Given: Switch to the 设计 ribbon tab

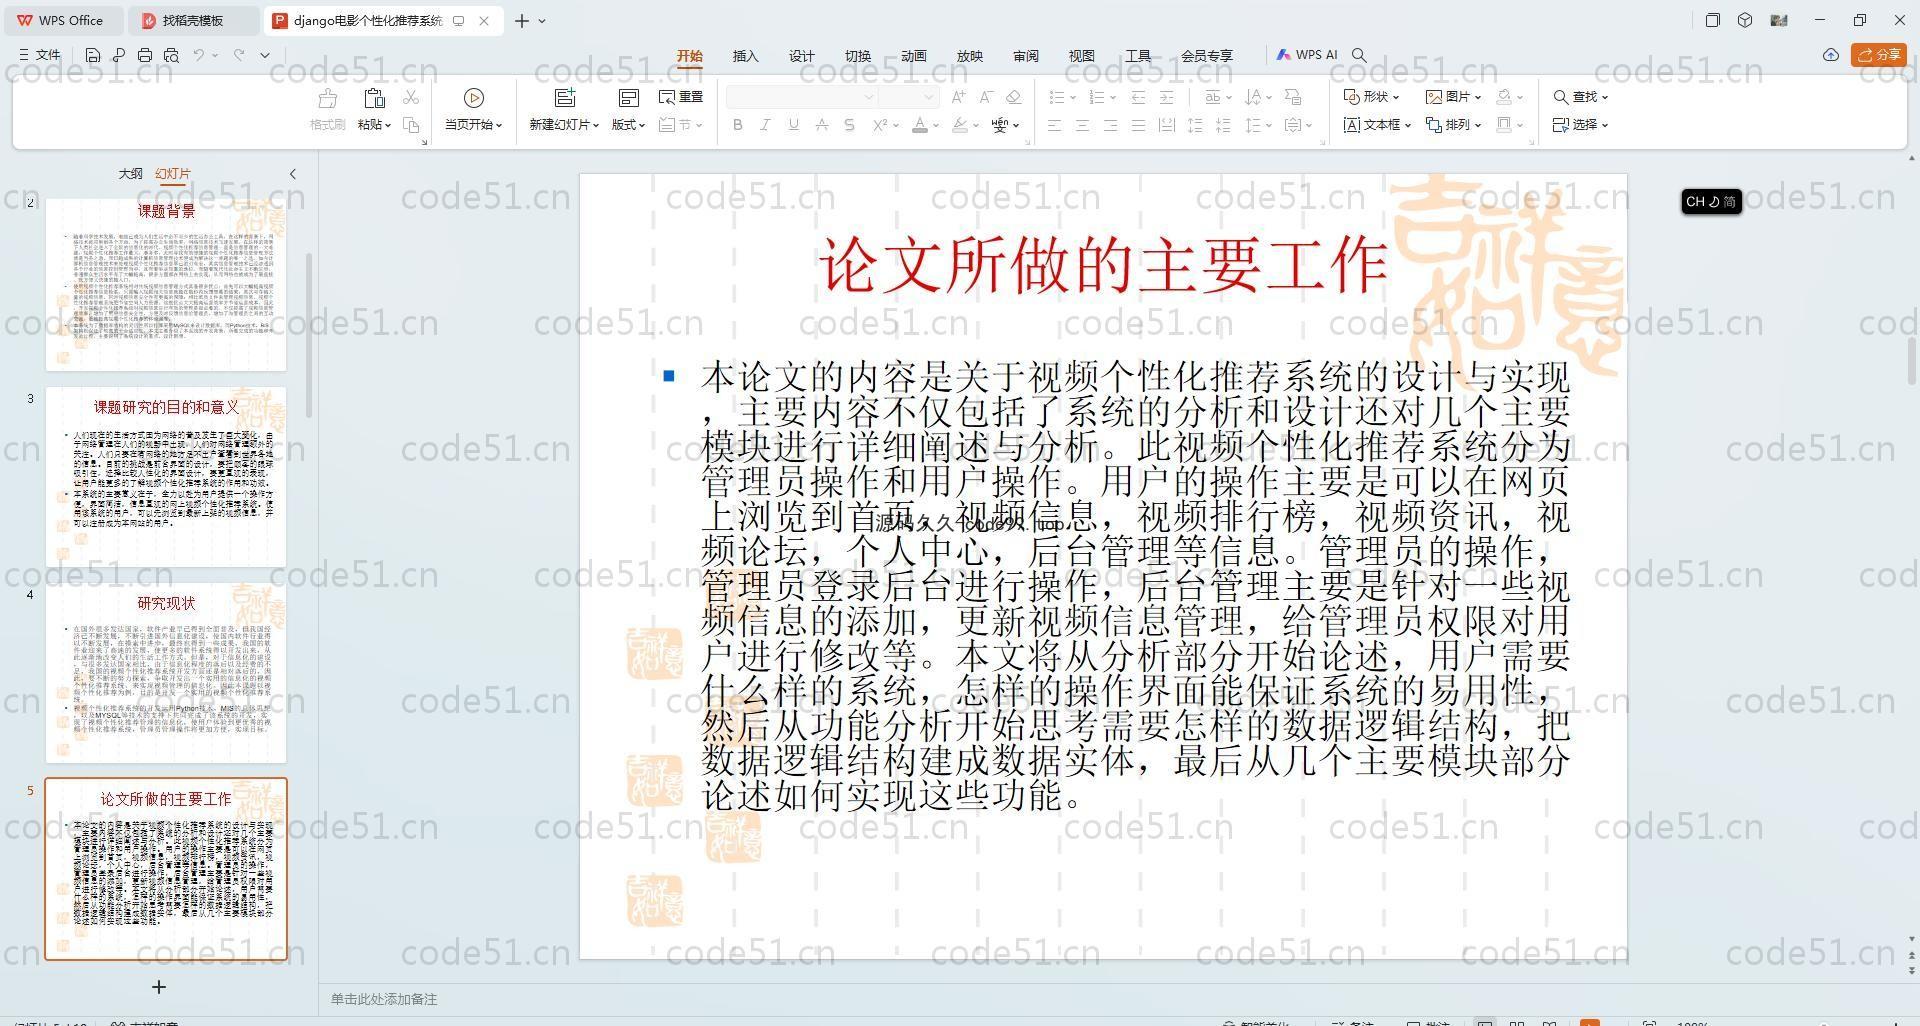Looking at the screenshot, I should tap(802, 56).
